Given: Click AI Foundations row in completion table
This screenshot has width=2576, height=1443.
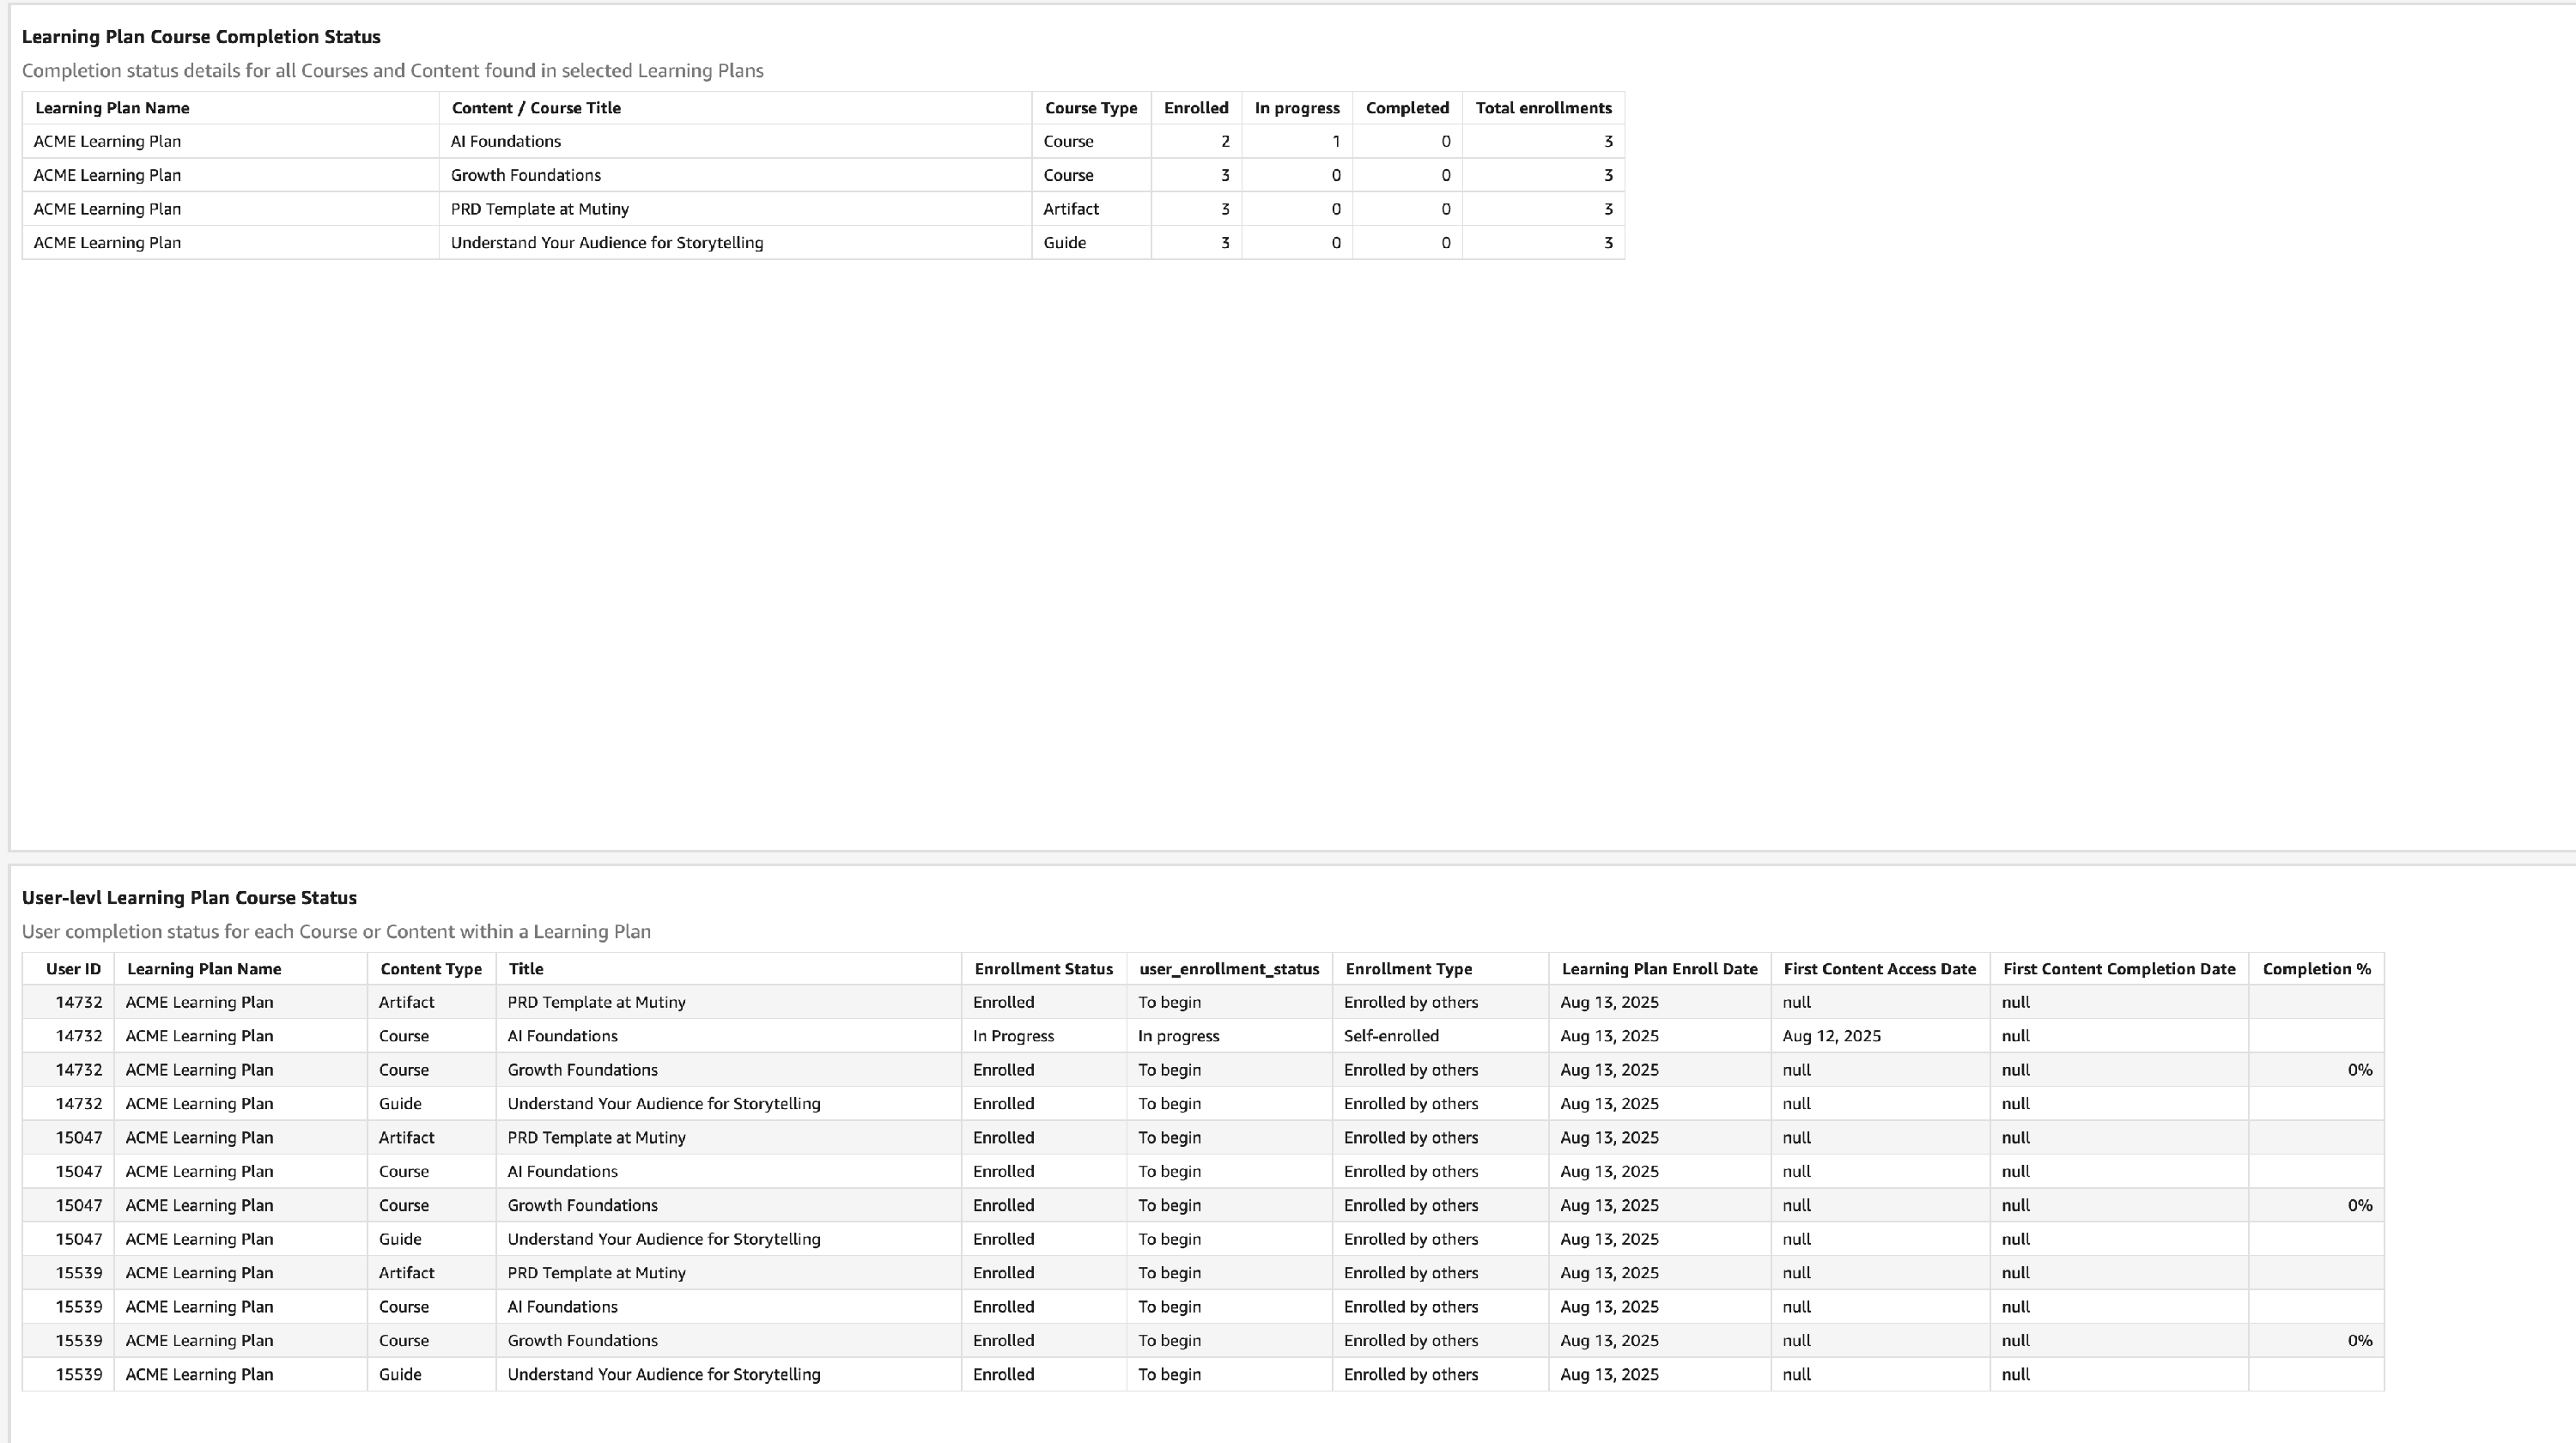Looking at the screenshot, I should point(506,142).
